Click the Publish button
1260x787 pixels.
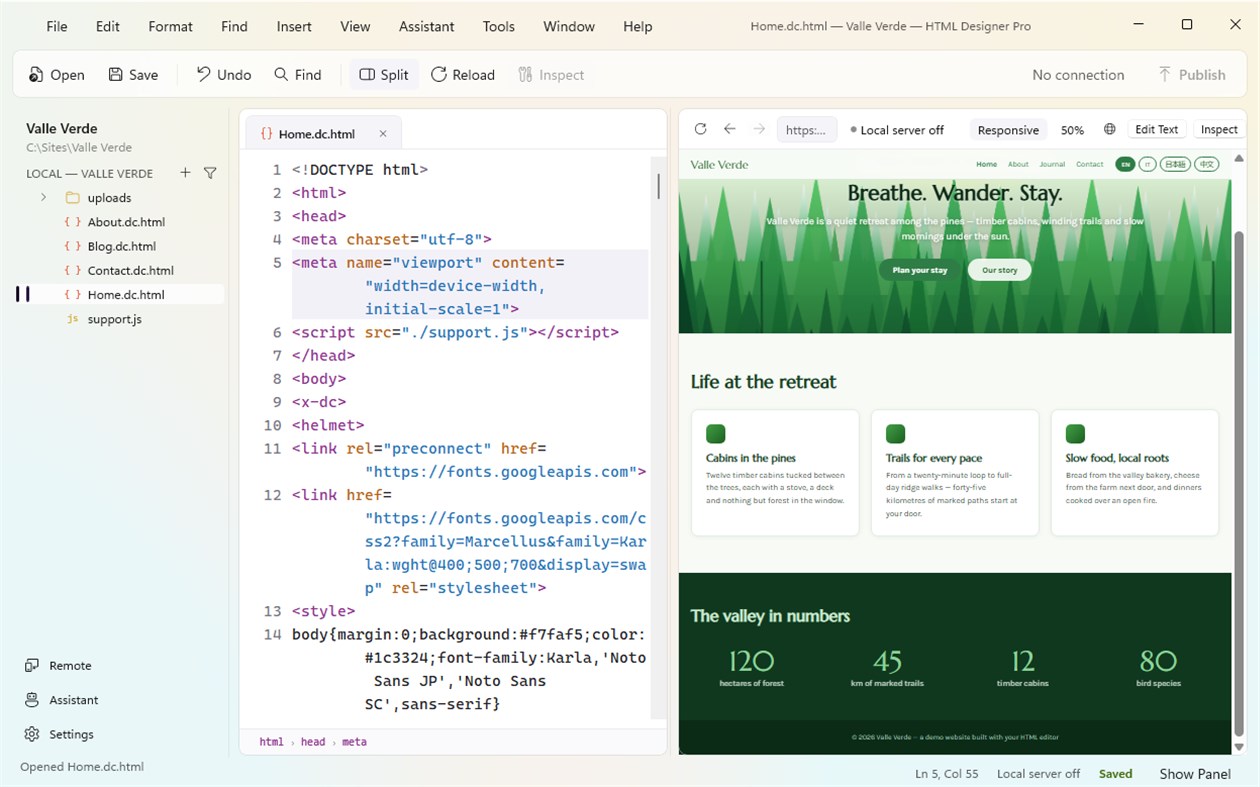coord(1191,75)
